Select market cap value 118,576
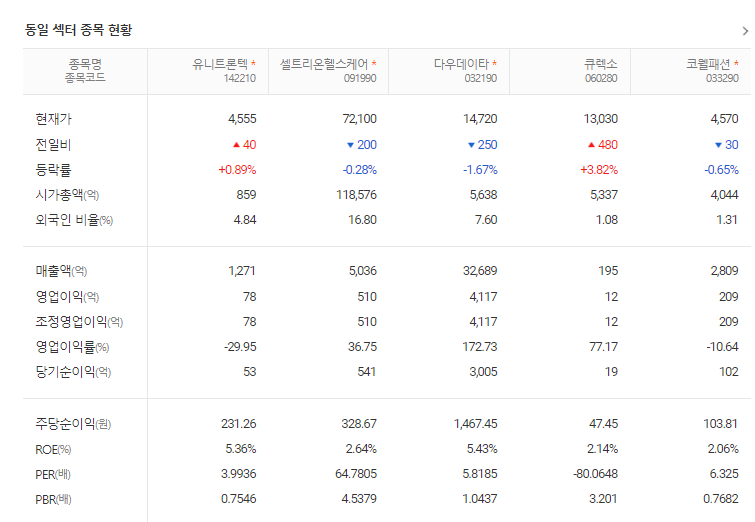The image size is (755, 522). pos(356,195)
